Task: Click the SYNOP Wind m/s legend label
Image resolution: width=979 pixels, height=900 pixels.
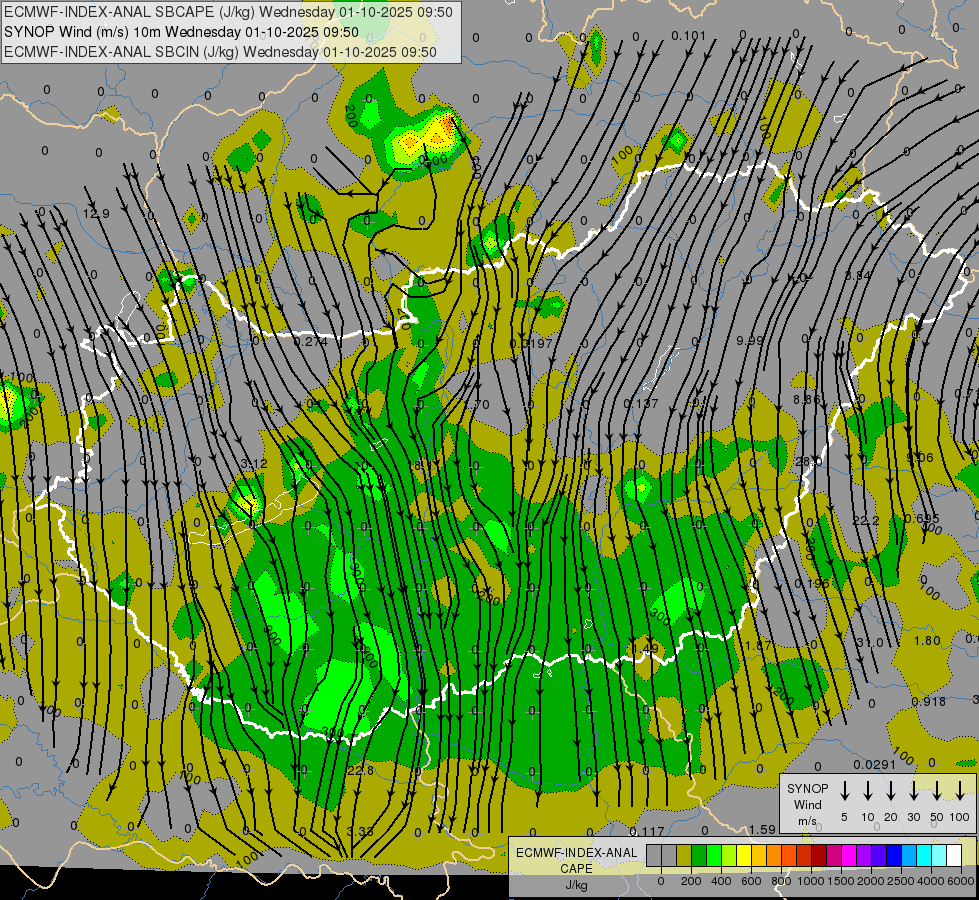Action: coord(807,804)
